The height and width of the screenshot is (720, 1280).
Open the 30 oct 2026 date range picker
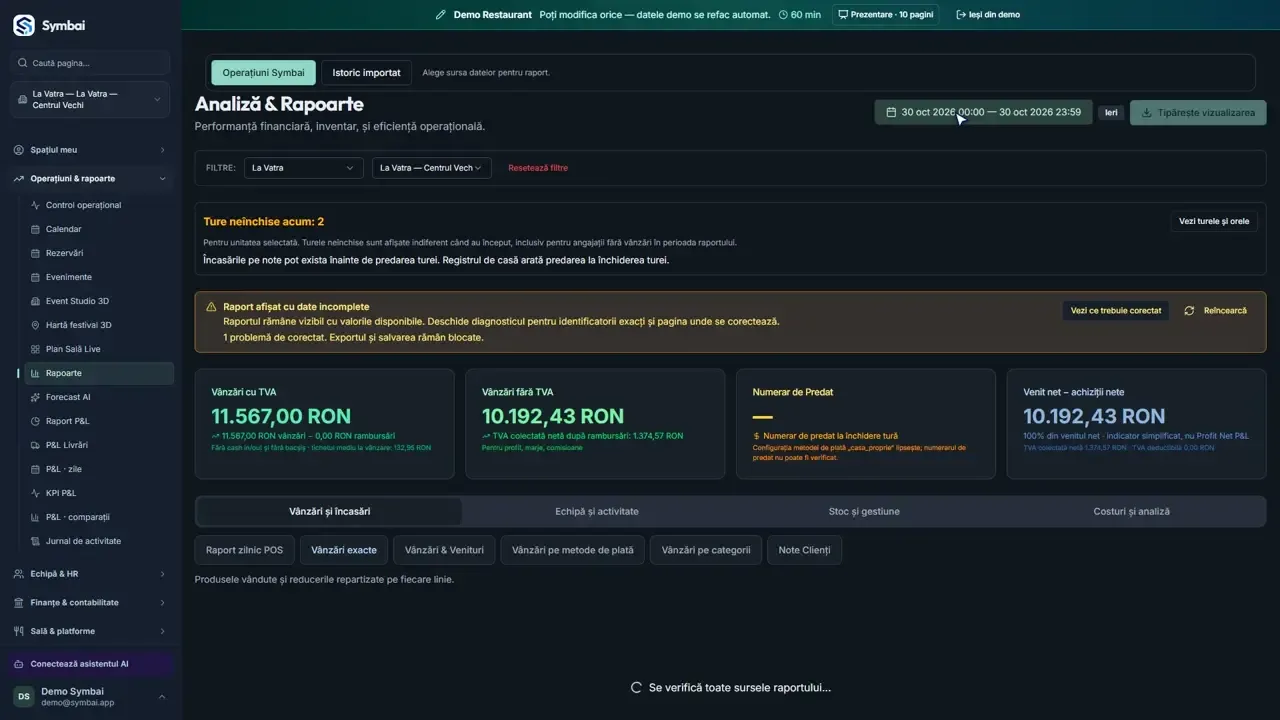click(x=983, y=112)
